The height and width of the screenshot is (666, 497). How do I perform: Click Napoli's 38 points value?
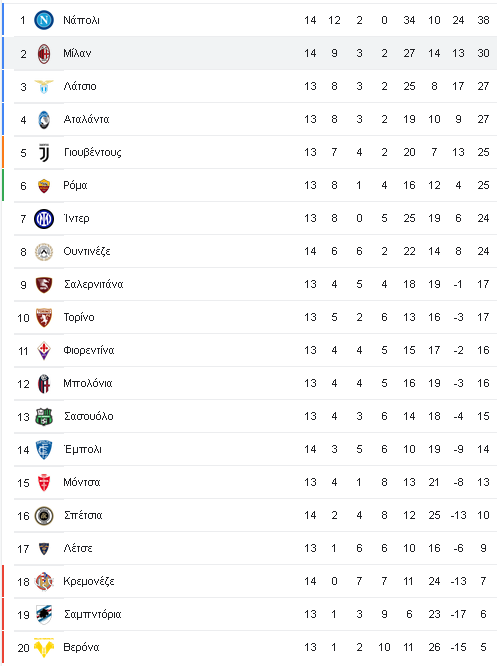[483, 20]
